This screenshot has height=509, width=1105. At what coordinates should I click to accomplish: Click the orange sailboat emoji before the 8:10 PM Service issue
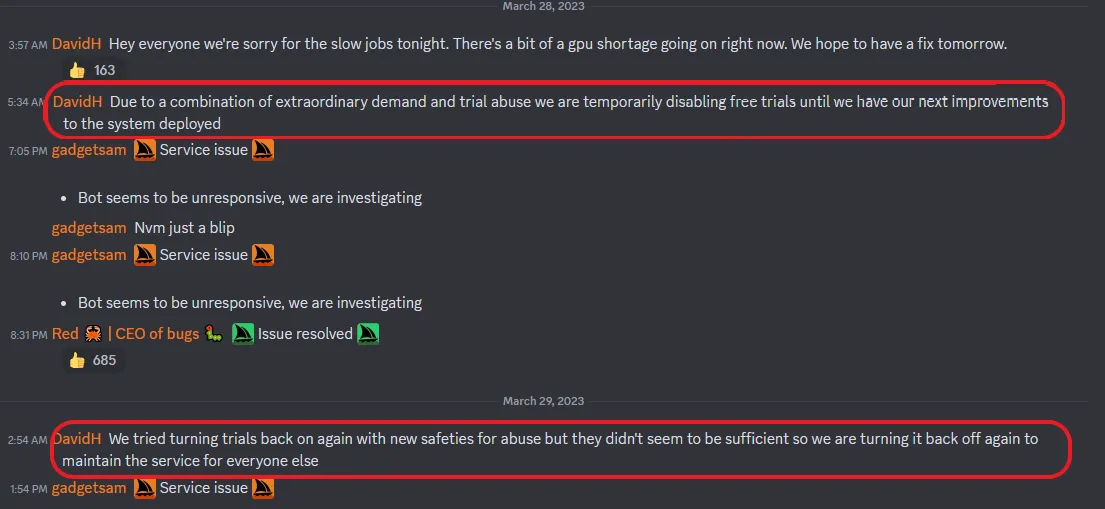point(144,255)
